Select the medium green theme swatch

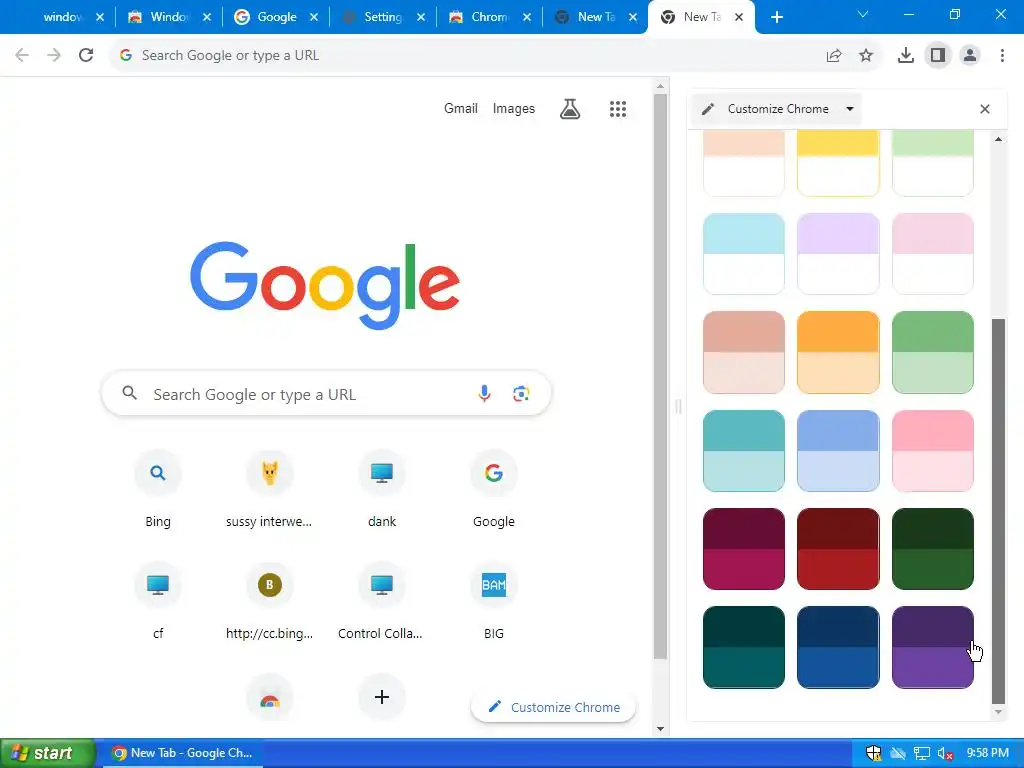coord(933,352)
